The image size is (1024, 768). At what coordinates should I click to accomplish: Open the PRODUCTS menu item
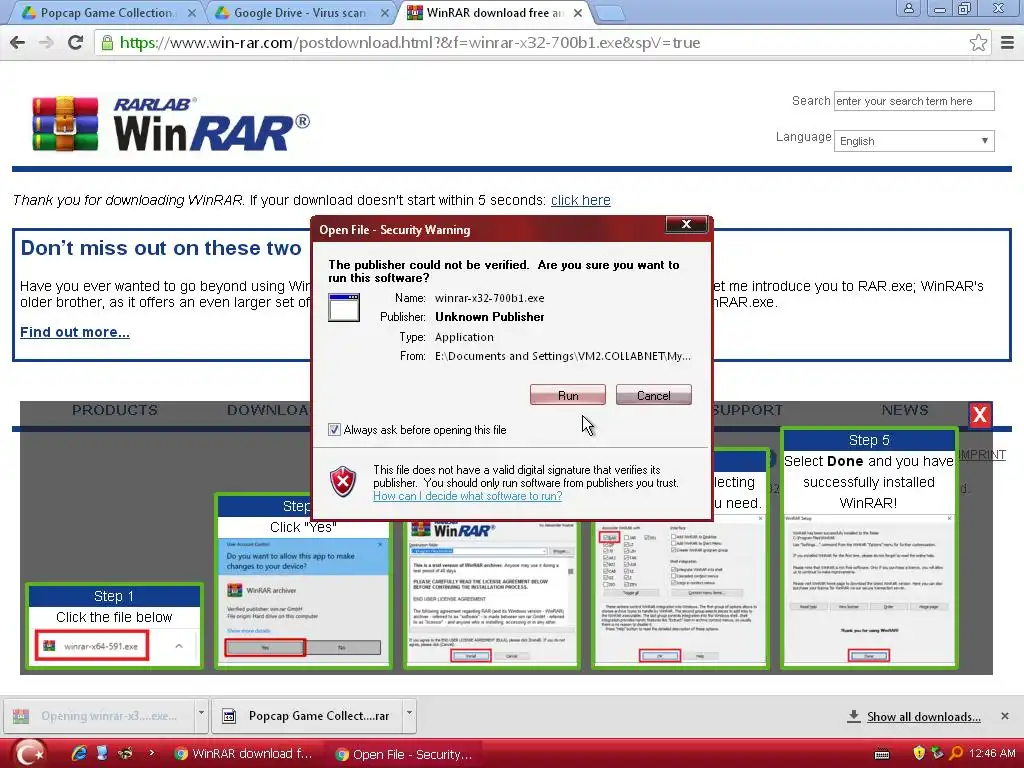click(x=114, y=410)
